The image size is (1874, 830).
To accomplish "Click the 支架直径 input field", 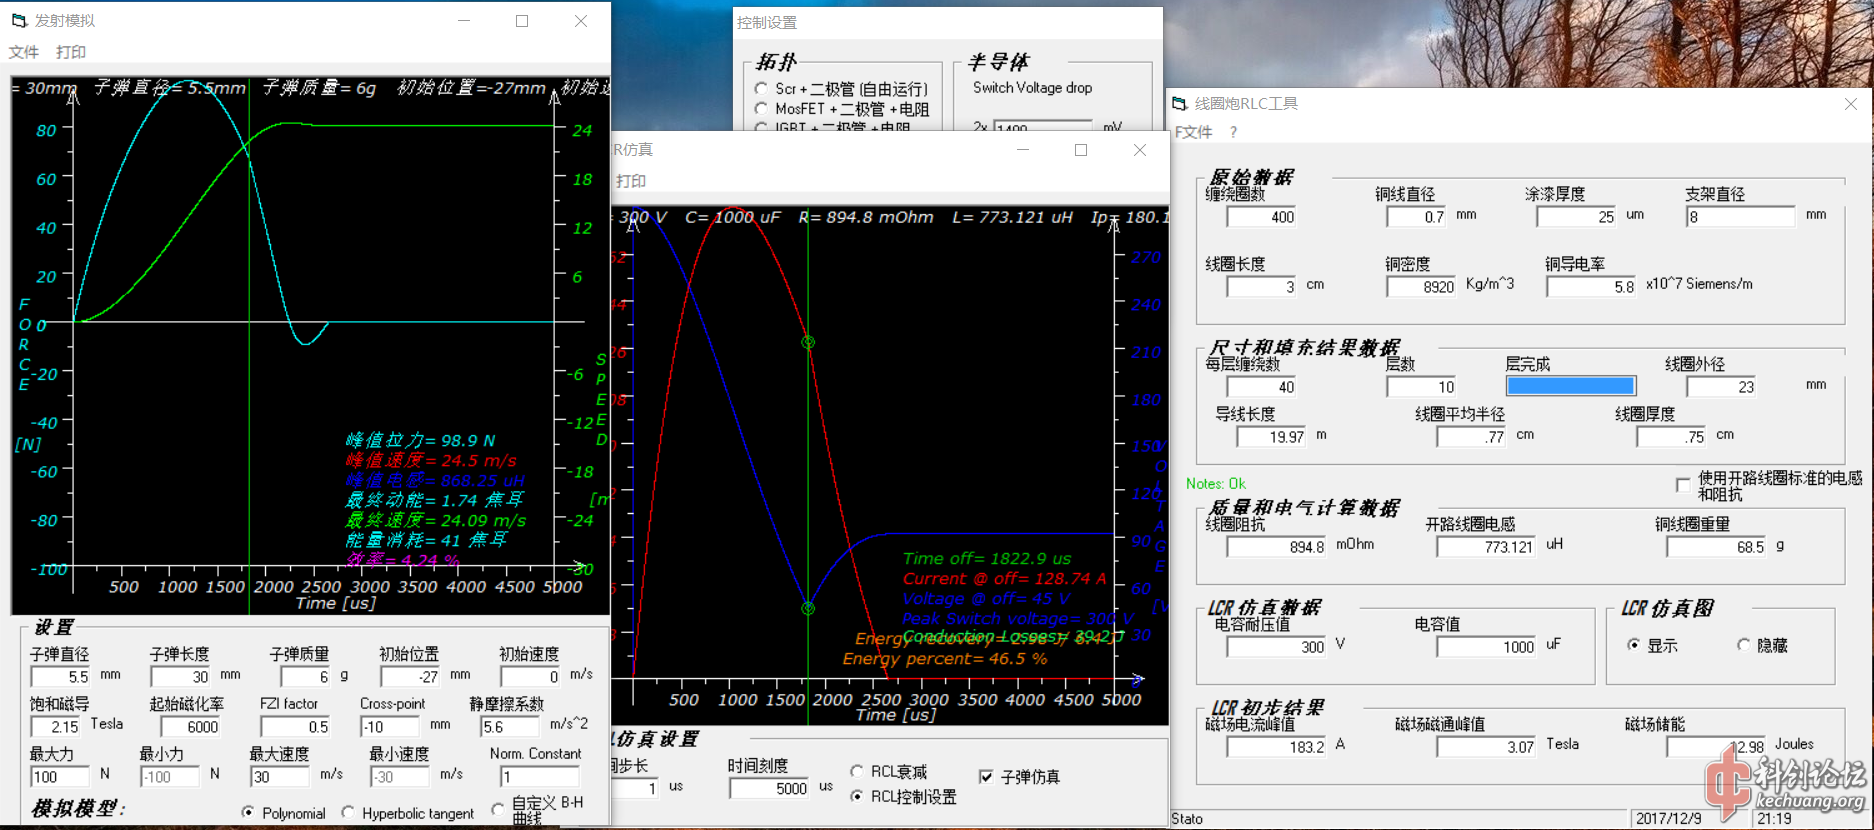I will 1741,217.
